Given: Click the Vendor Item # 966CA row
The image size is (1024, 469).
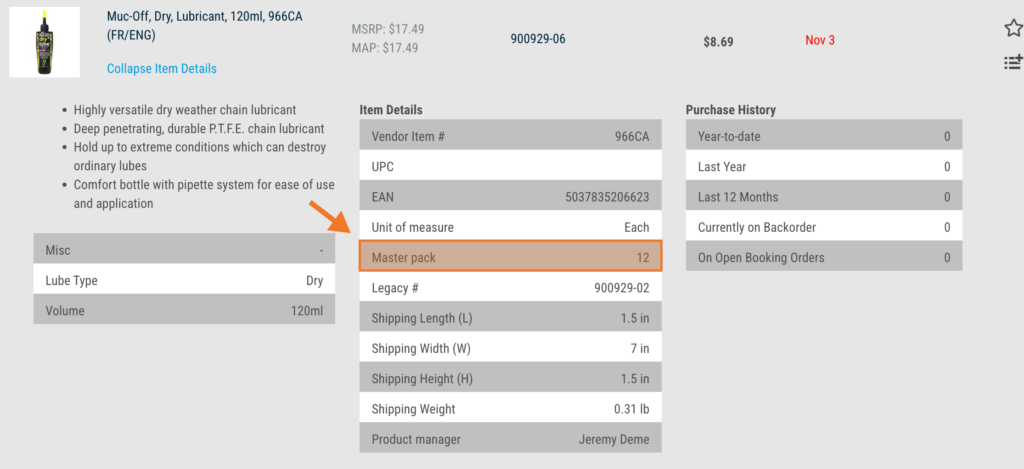Looking at the screenshot, I should (x=510, y=136).
